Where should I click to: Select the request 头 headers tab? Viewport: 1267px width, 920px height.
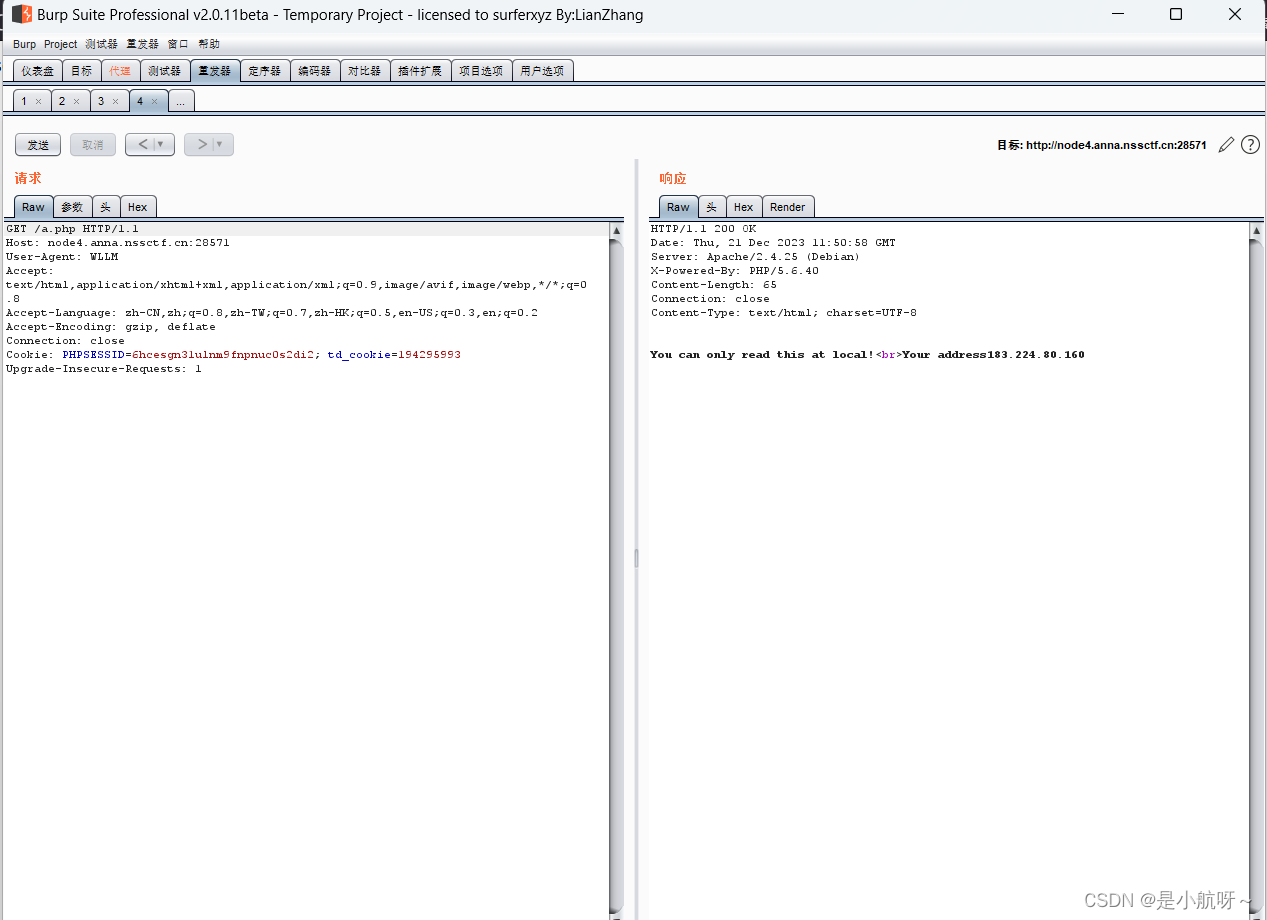[106, 207]
